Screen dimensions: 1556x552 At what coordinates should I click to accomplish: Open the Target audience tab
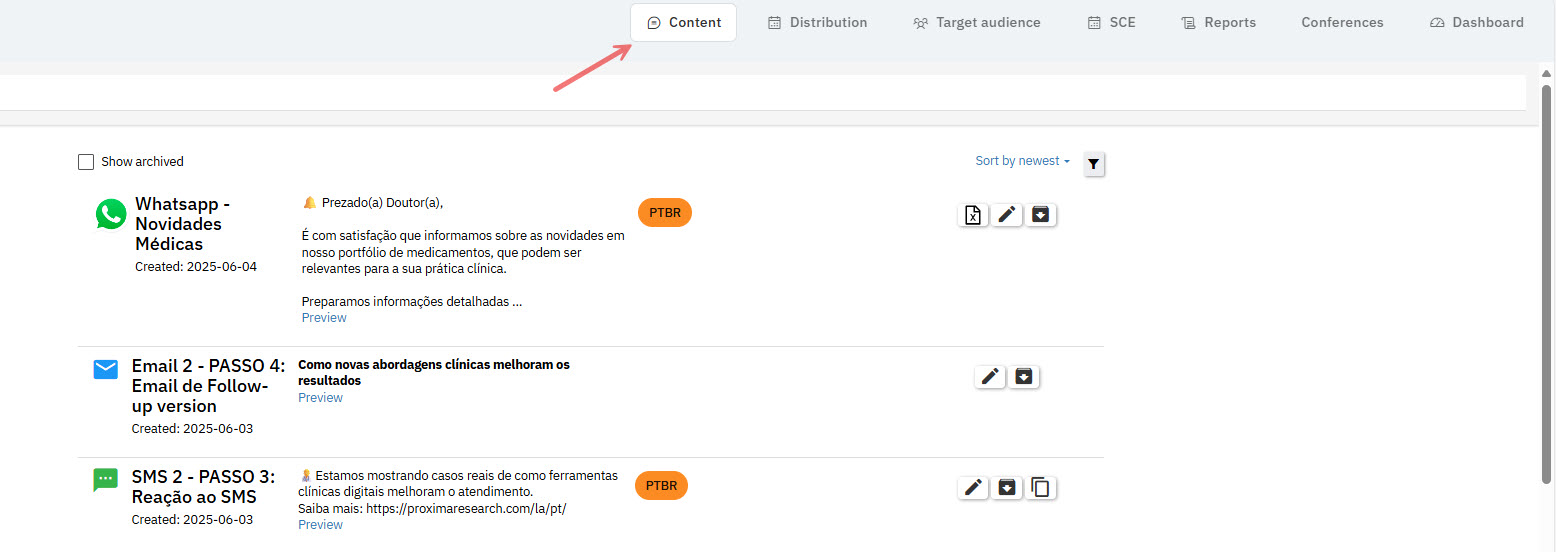point(976,23)
